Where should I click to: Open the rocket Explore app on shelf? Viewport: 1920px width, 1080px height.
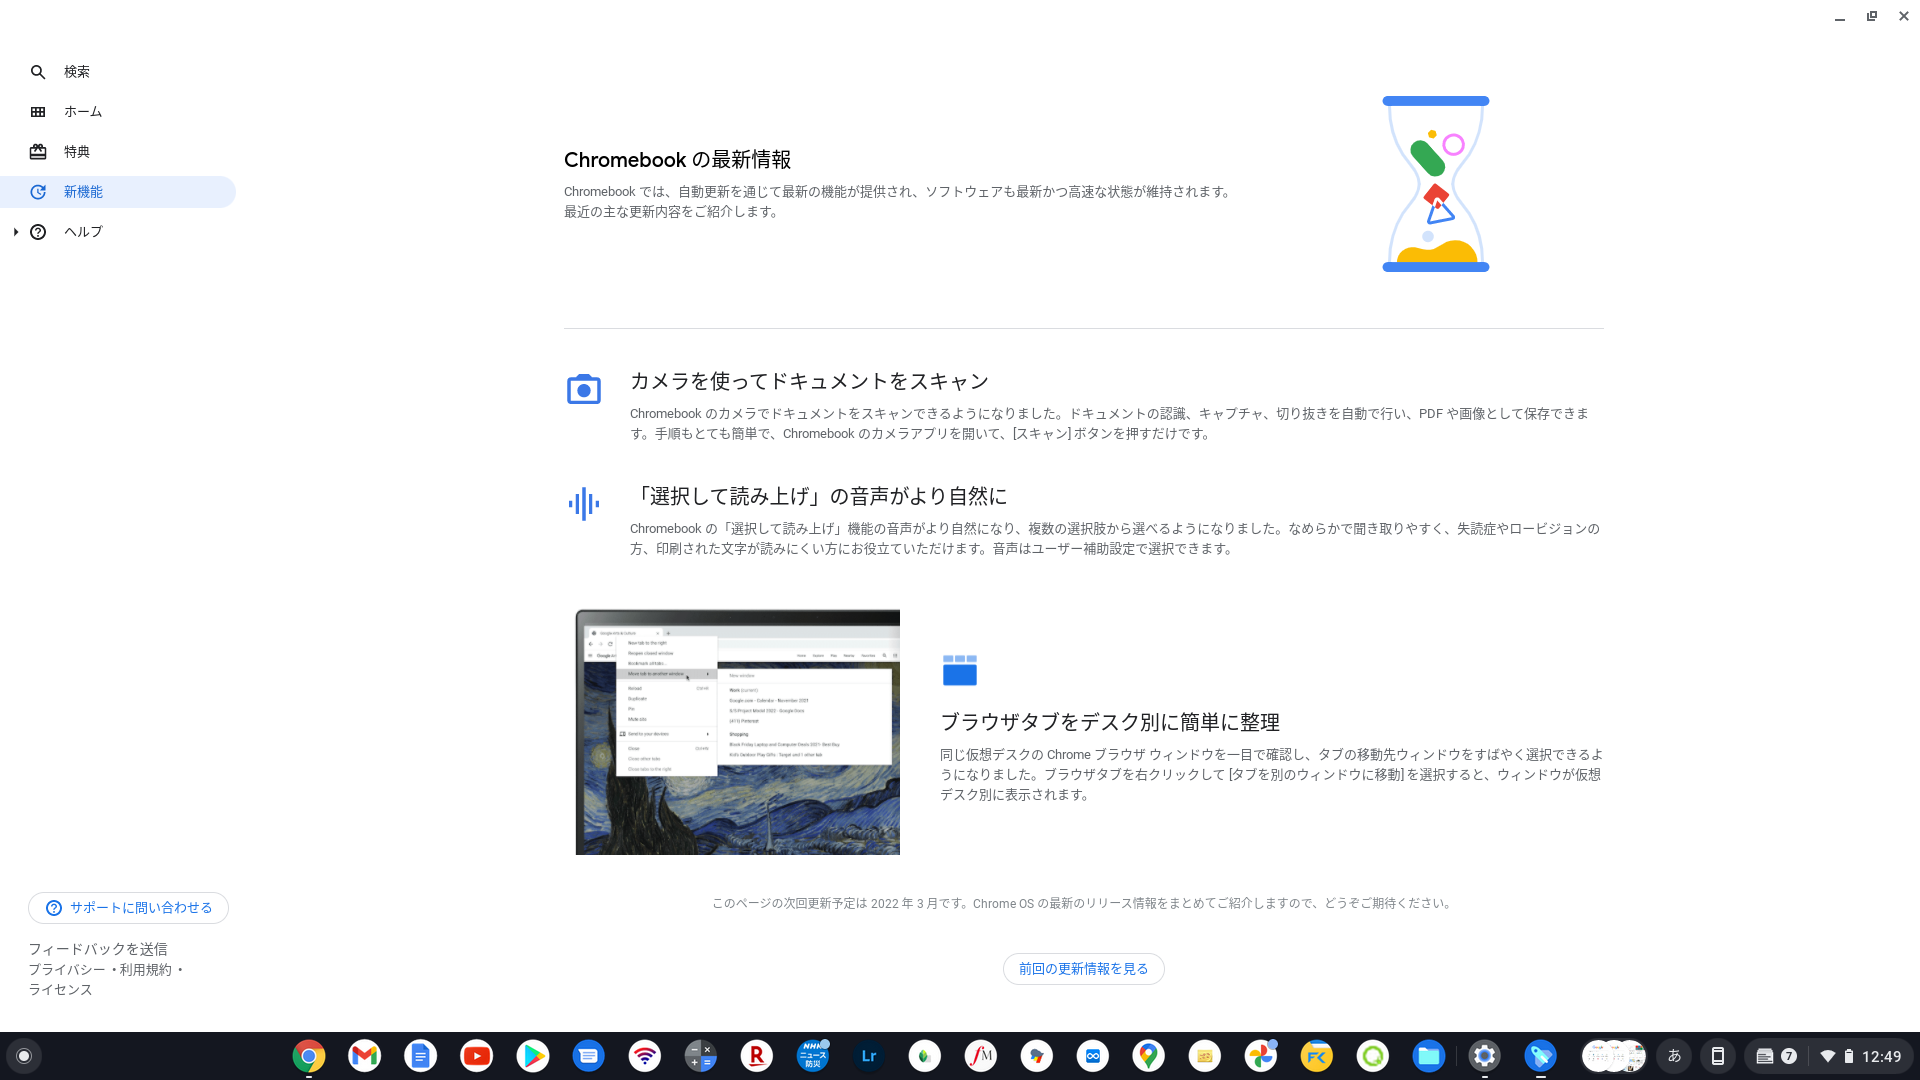tap(1541, 1056)
